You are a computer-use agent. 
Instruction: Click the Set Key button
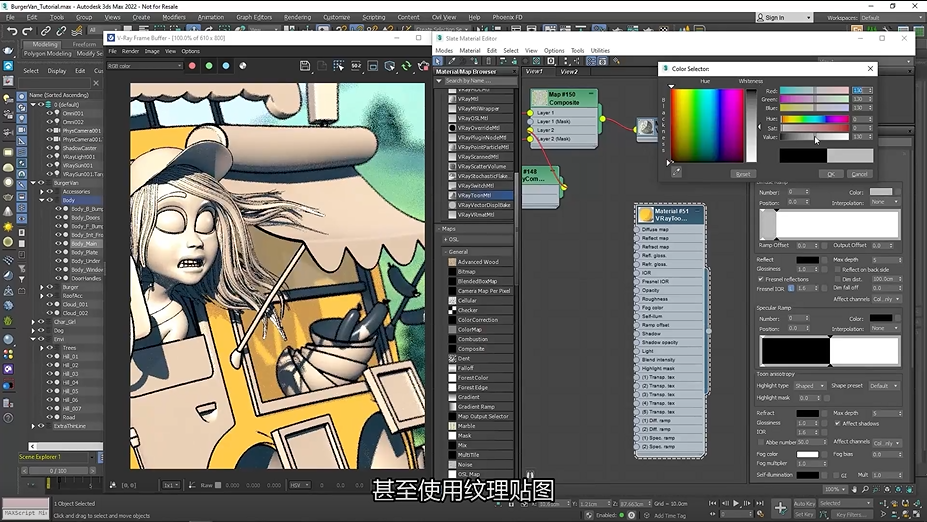pyautogui.click(x=803, y=514)
